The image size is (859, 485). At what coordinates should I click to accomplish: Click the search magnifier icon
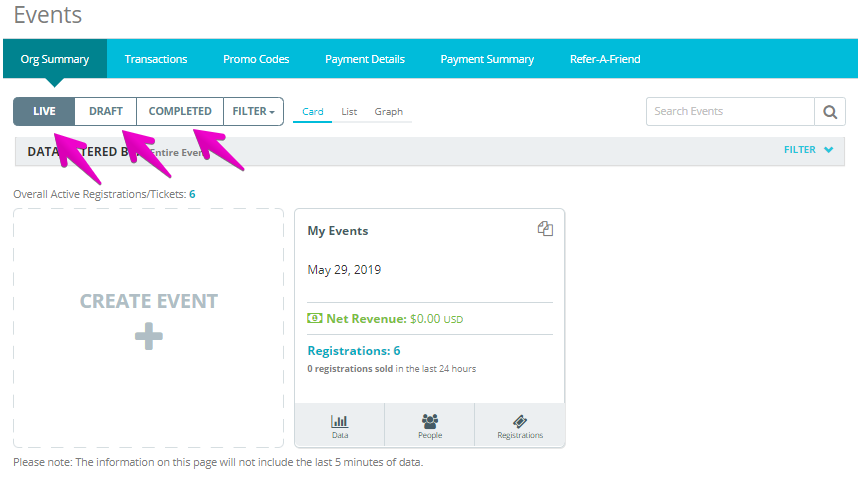[829, 112]
